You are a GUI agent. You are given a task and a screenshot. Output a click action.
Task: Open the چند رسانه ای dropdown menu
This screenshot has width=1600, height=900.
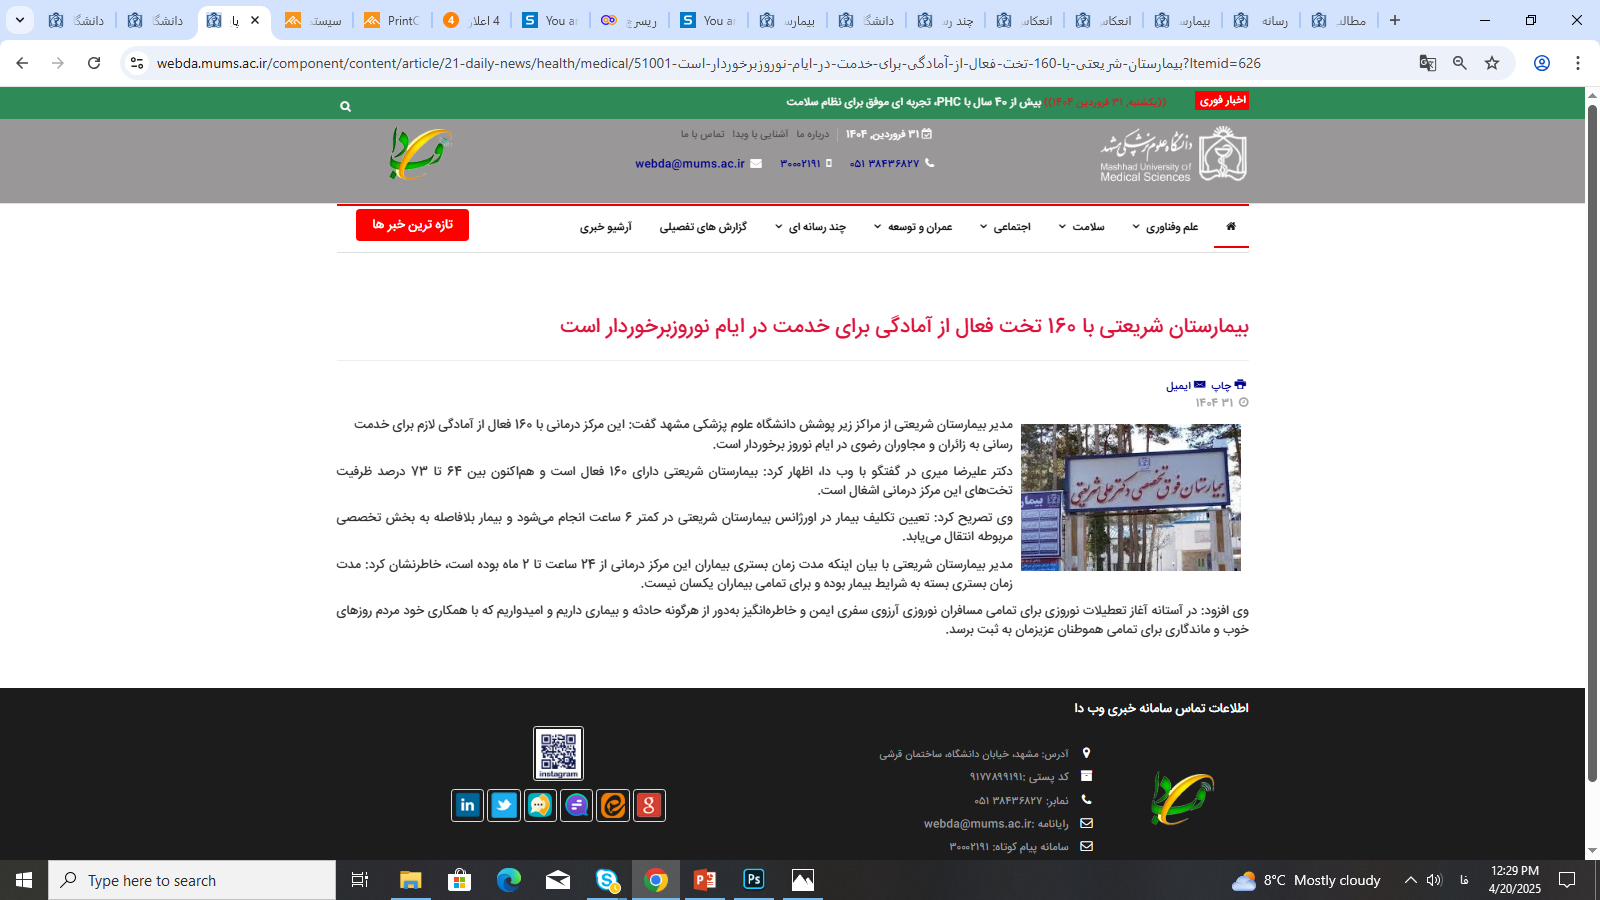[x=811, y=227]
